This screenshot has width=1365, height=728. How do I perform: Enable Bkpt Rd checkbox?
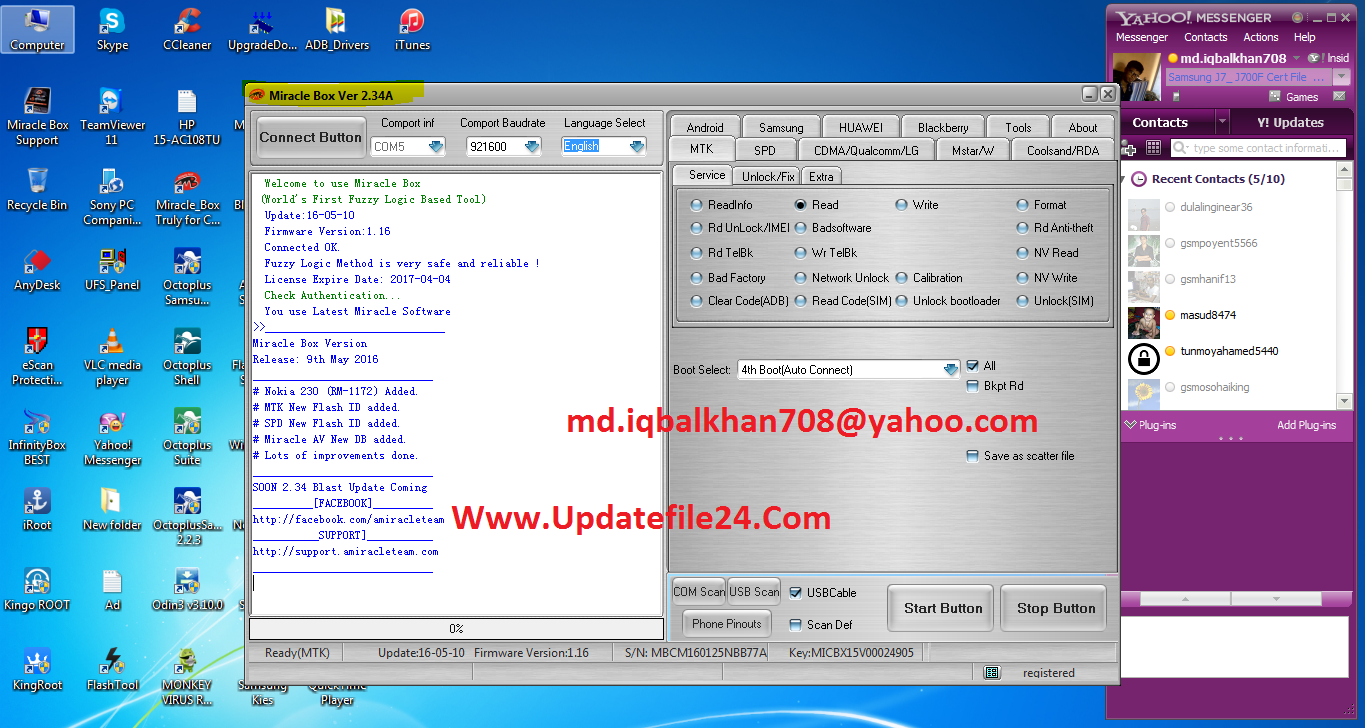point(972,386)
